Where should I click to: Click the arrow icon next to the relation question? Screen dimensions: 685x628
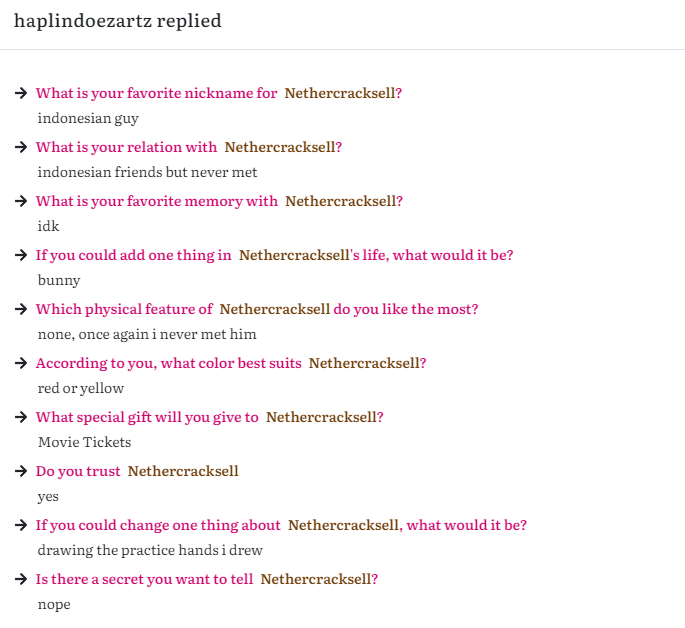tap(21, 147)
